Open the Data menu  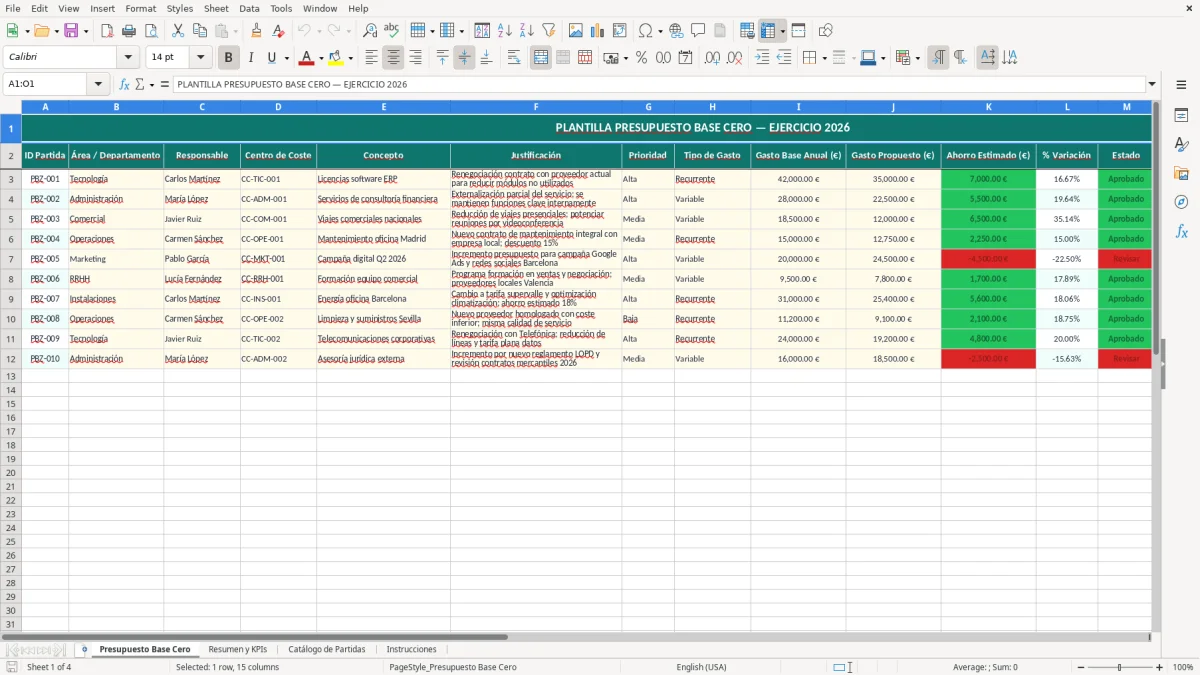249,8
